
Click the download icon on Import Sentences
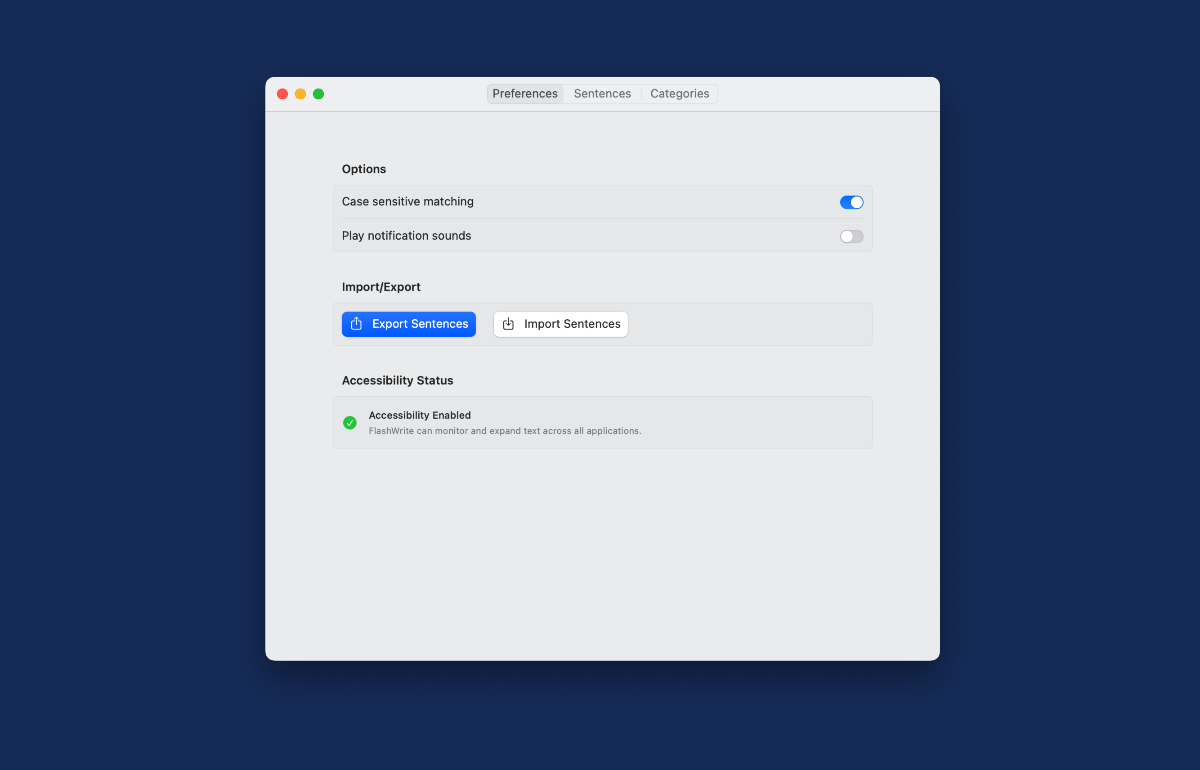[x=508, y=324]
